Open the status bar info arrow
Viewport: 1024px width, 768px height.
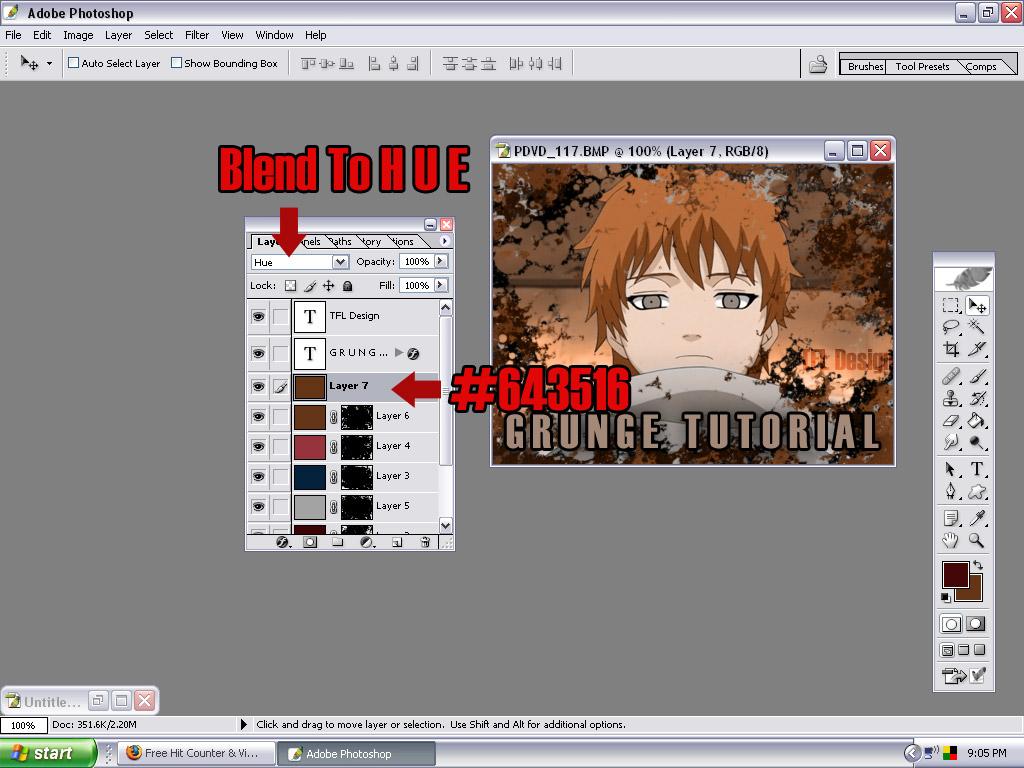tap(244, 724)
